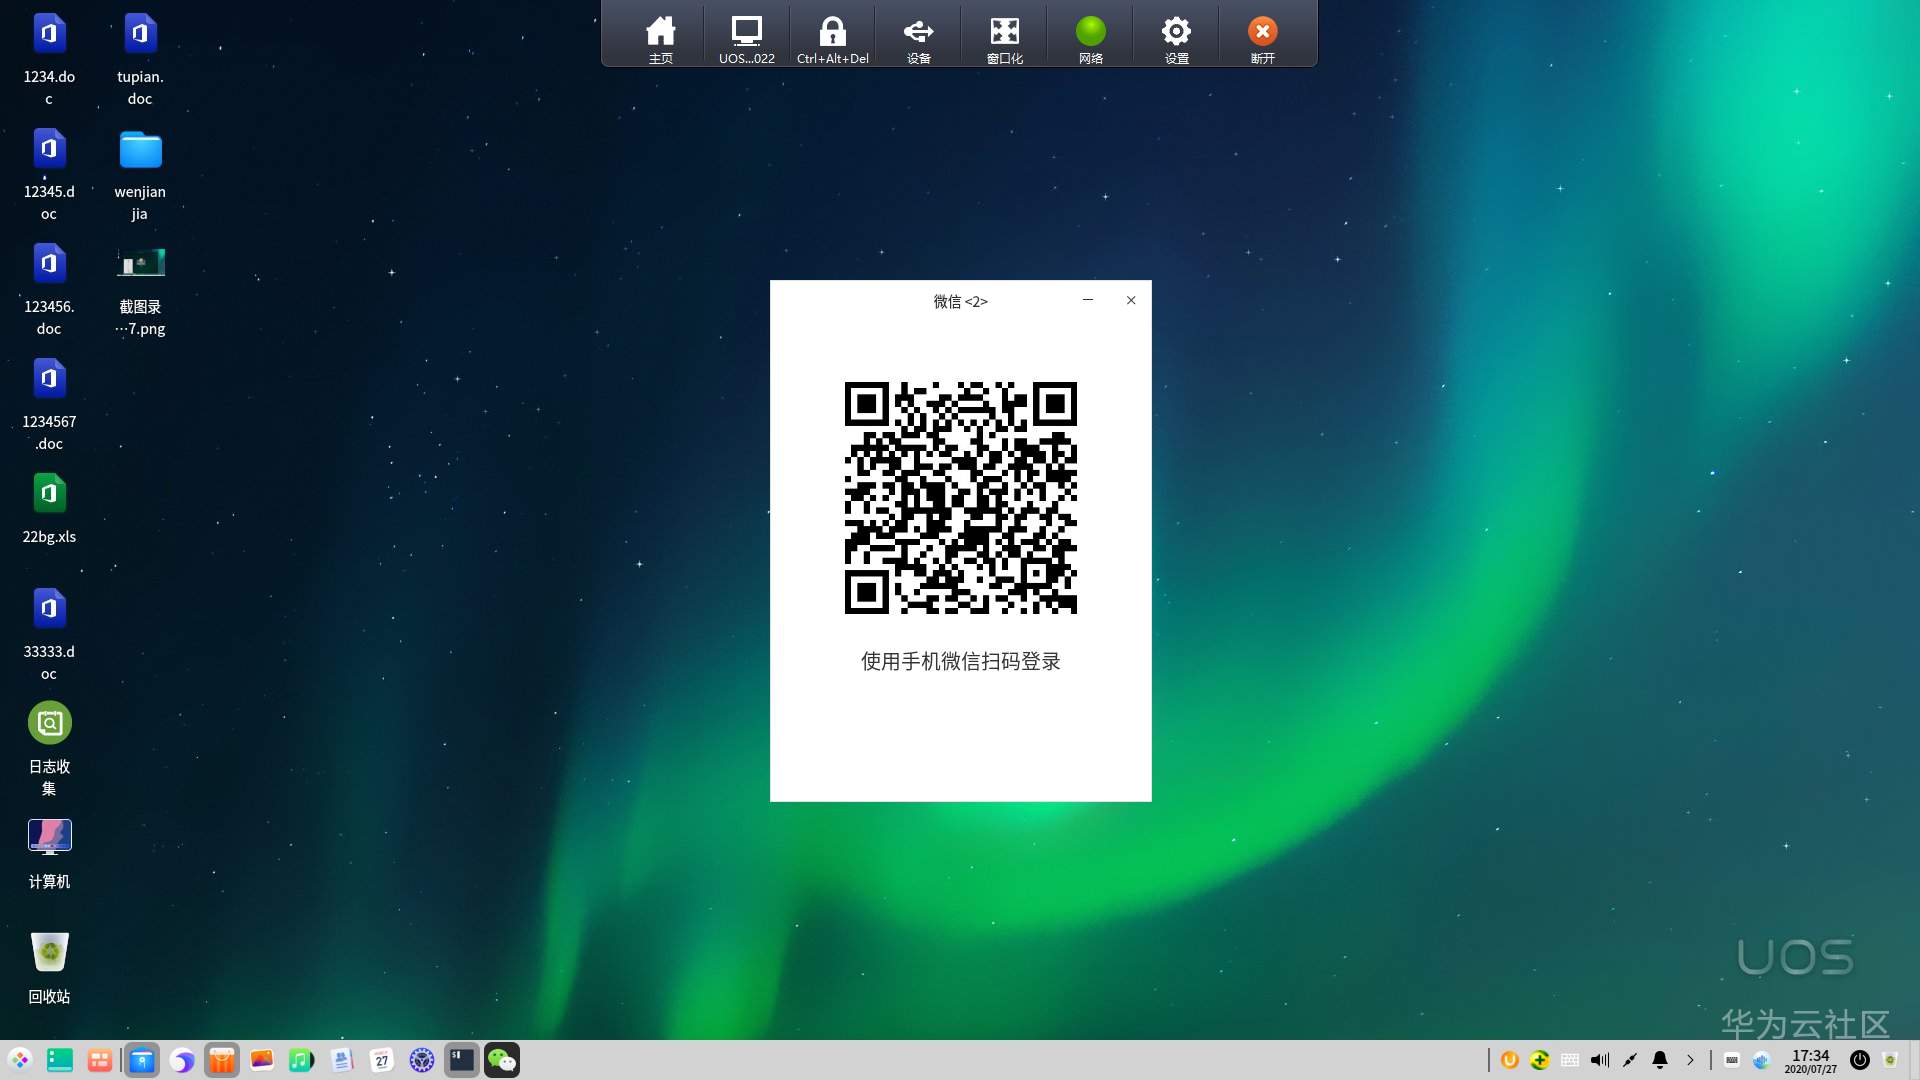Open the launcher from the dock
The image size is (1920, 1080).
click(x=20, y=1060)
